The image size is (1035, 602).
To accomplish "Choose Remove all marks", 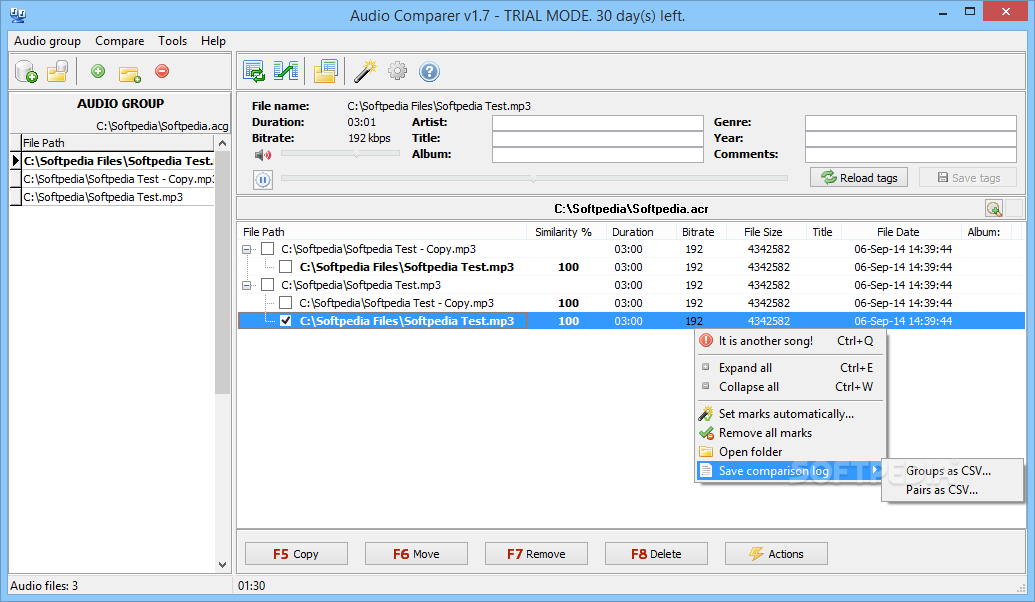I will tap(790, 433).
